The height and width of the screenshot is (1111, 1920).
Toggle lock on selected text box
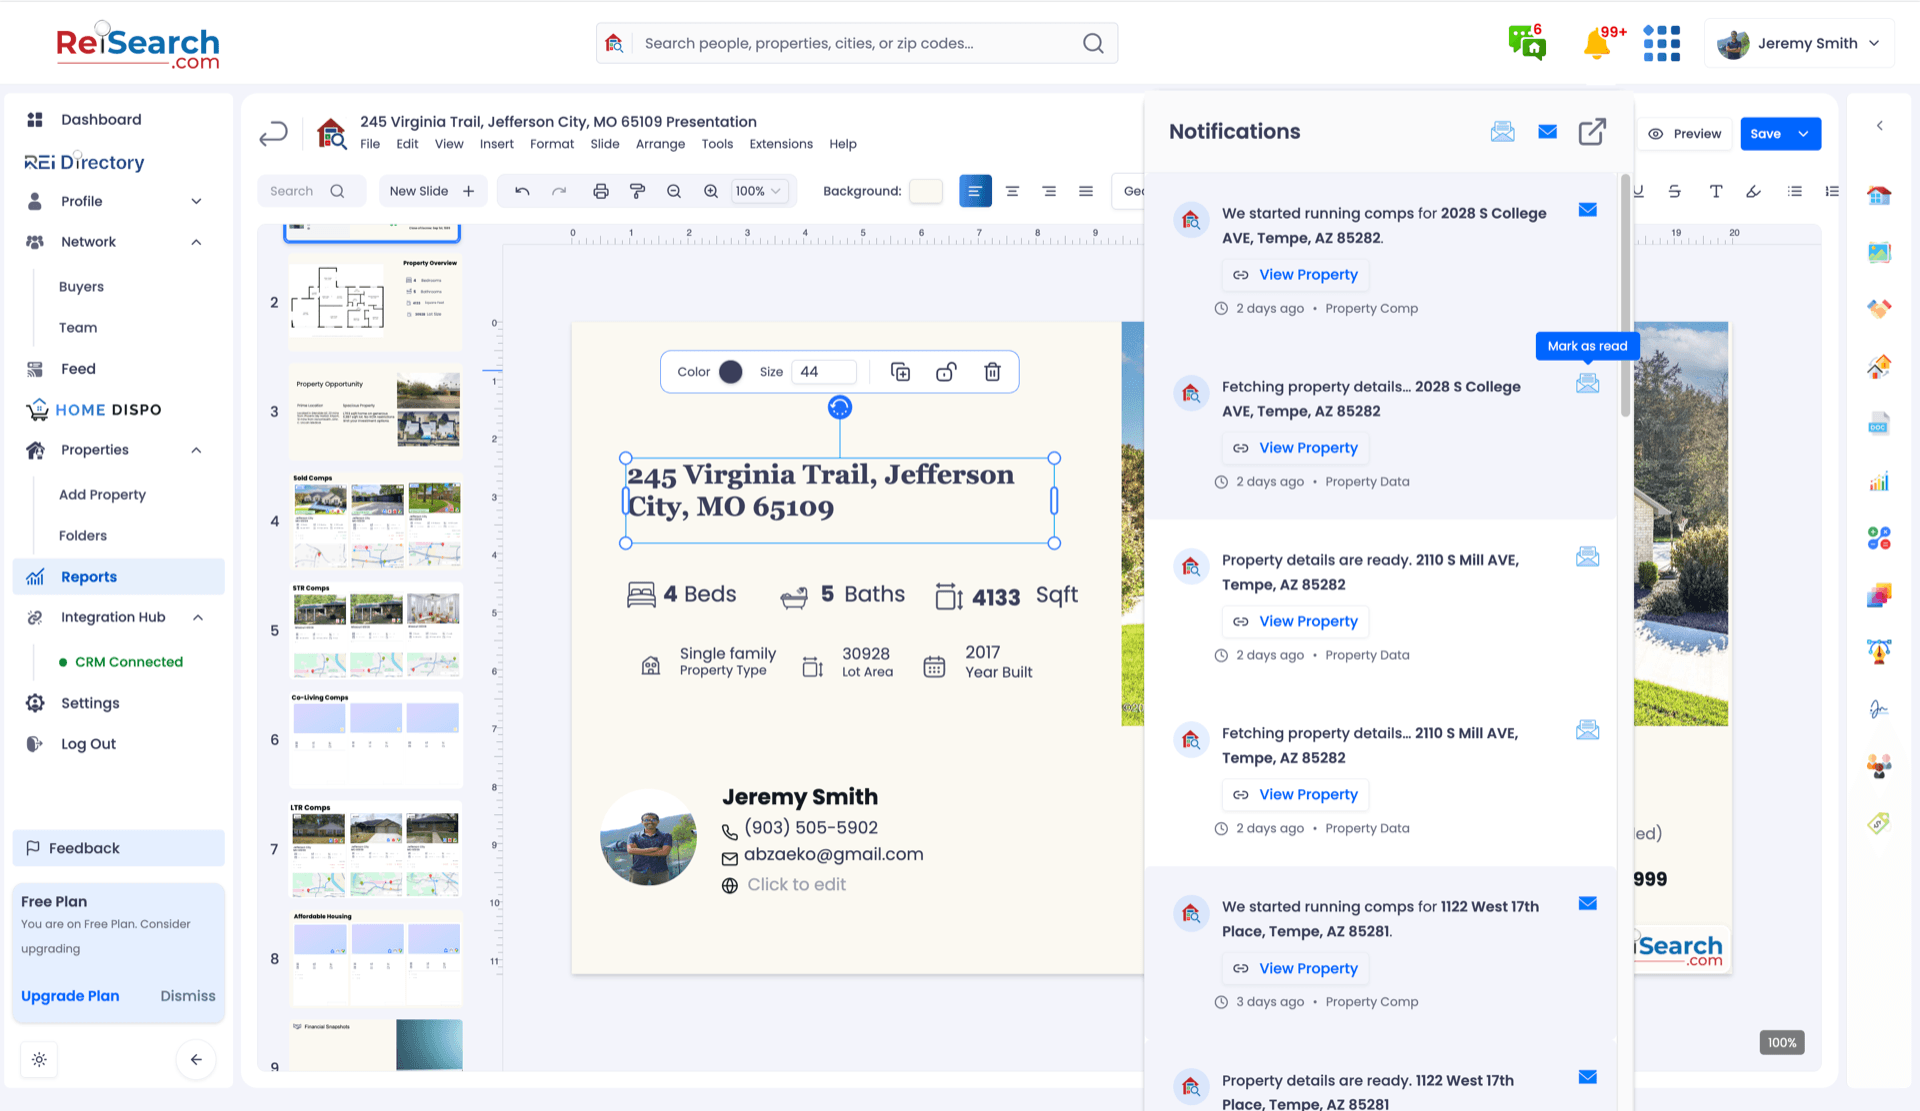(x=946, y=372)
